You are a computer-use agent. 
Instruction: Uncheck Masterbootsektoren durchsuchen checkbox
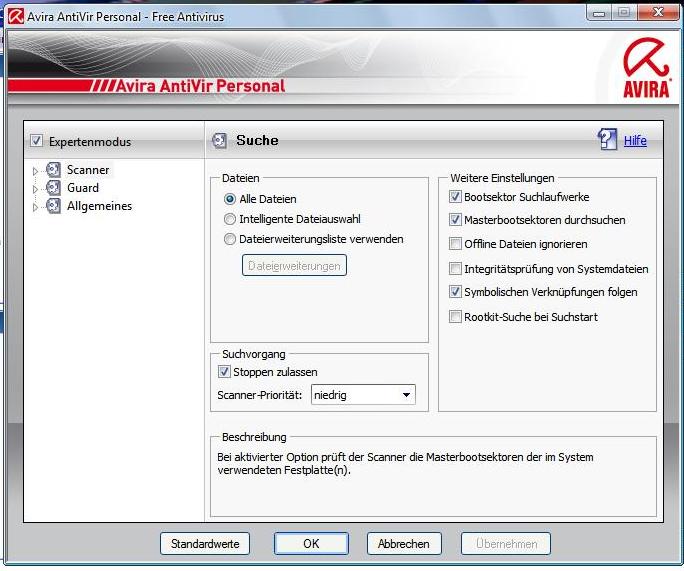coord(455,219)
